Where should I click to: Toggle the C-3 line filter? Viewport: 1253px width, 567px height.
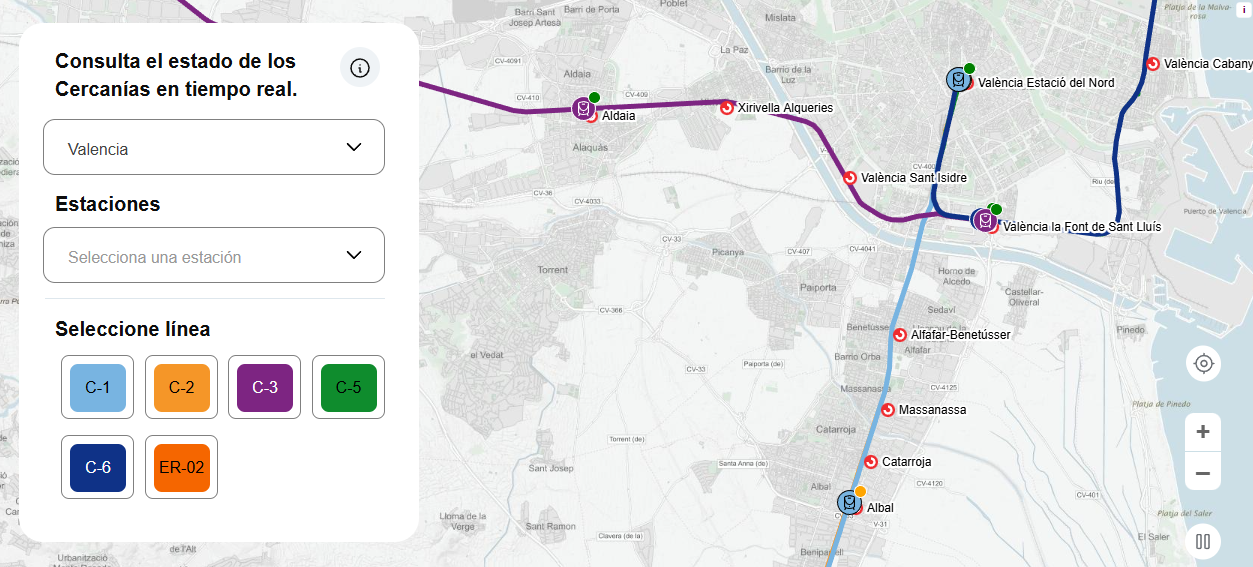click(264, 387)
